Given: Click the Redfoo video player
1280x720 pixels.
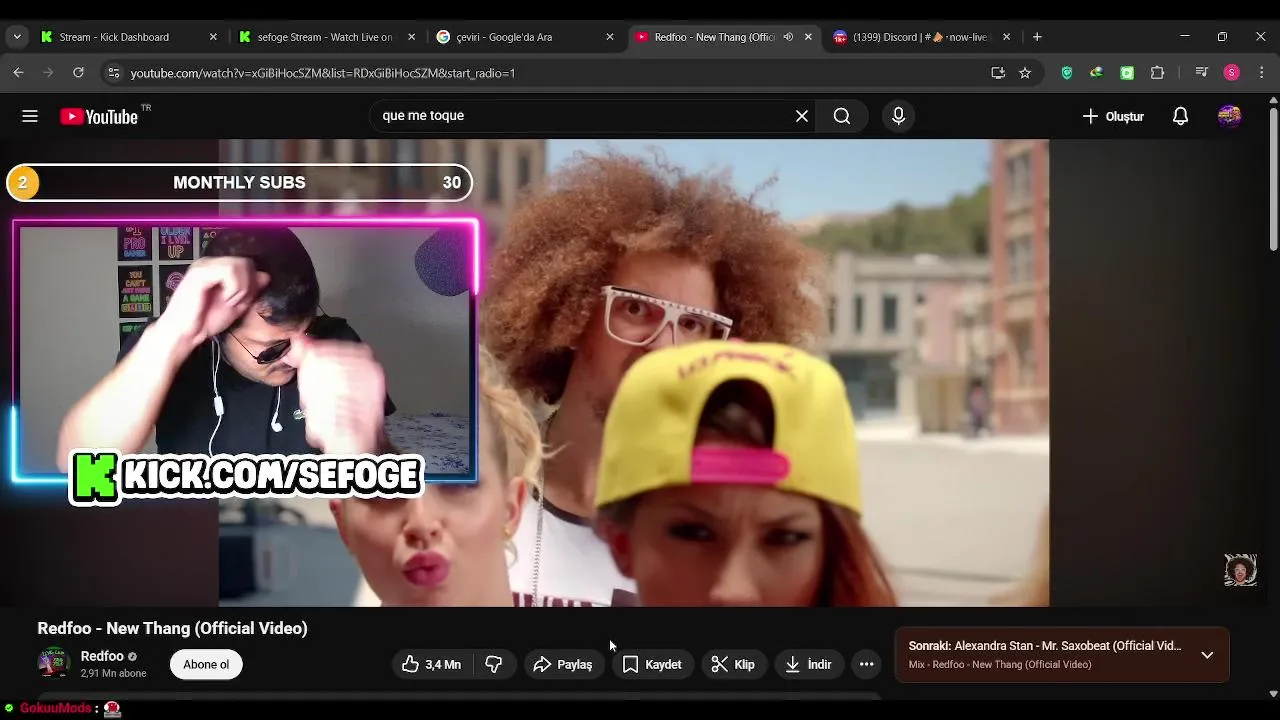Looking at the screenshot, I should (634, 372).
